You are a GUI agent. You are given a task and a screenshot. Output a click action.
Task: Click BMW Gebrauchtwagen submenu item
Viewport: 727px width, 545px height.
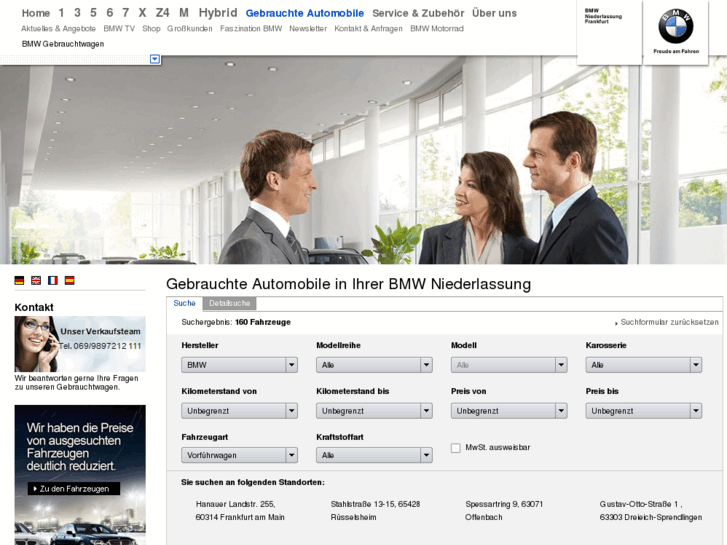pyautogui.click(x=63, y=44)
